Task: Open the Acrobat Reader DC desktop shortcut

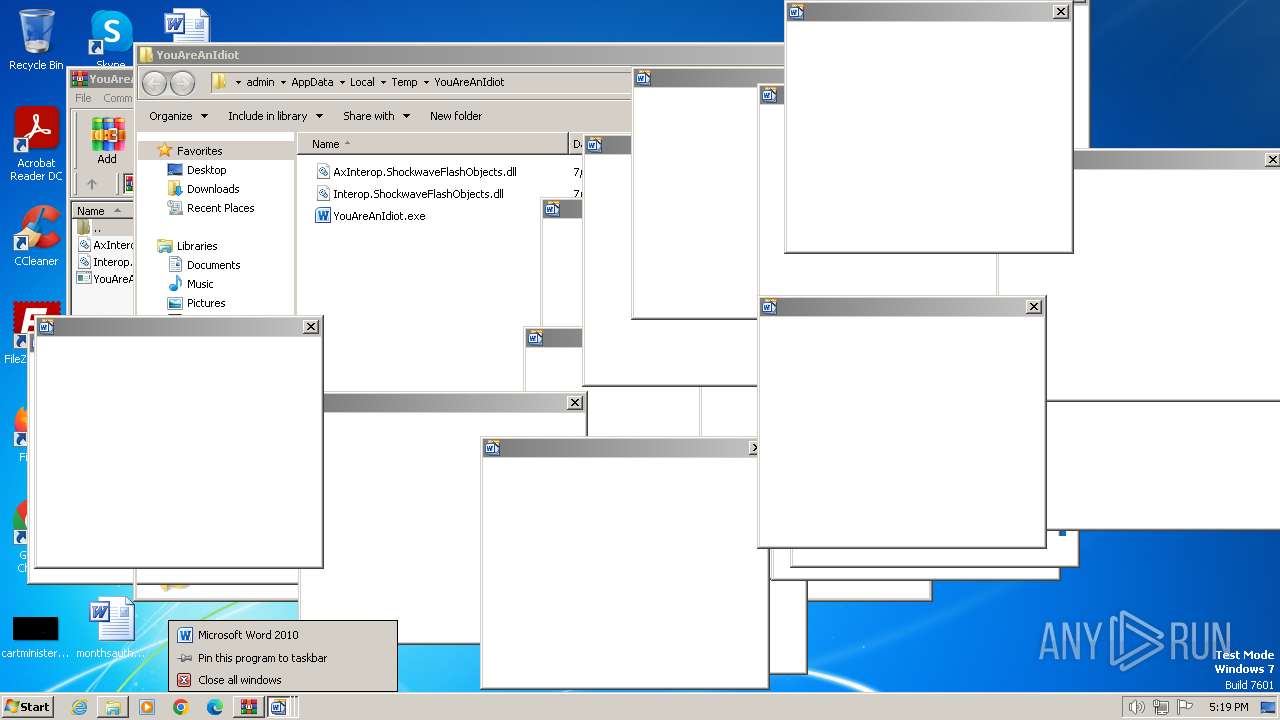Action: (x=36, y=145)
